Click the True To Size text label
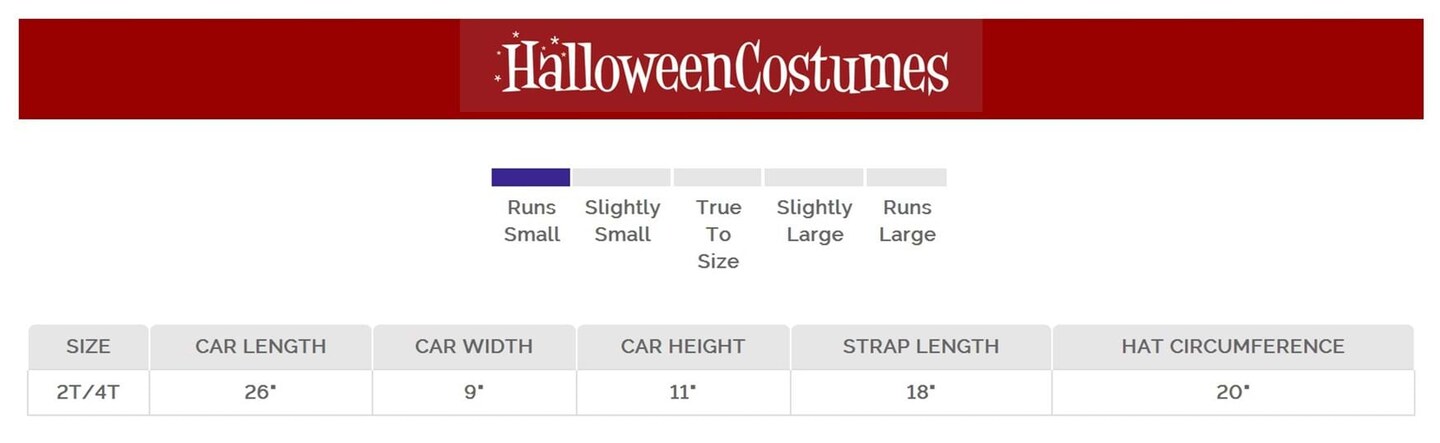This screenshot has width=1440, height=443. coord(718,234)
